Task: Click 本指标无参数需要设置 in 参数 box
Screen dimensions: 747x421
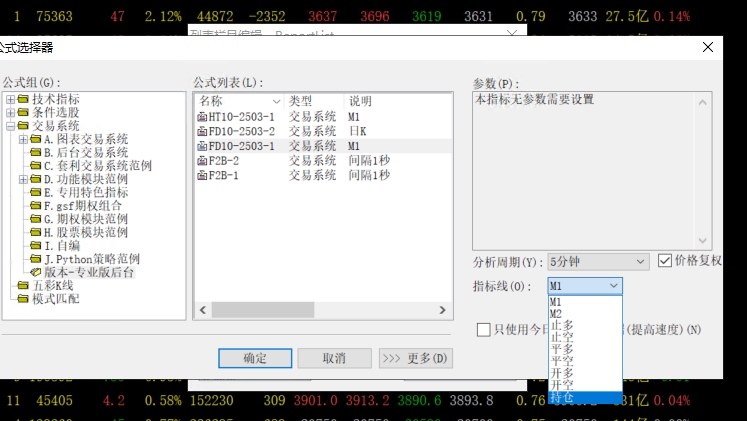Action: pyautogui.click(x=535, y=100)
